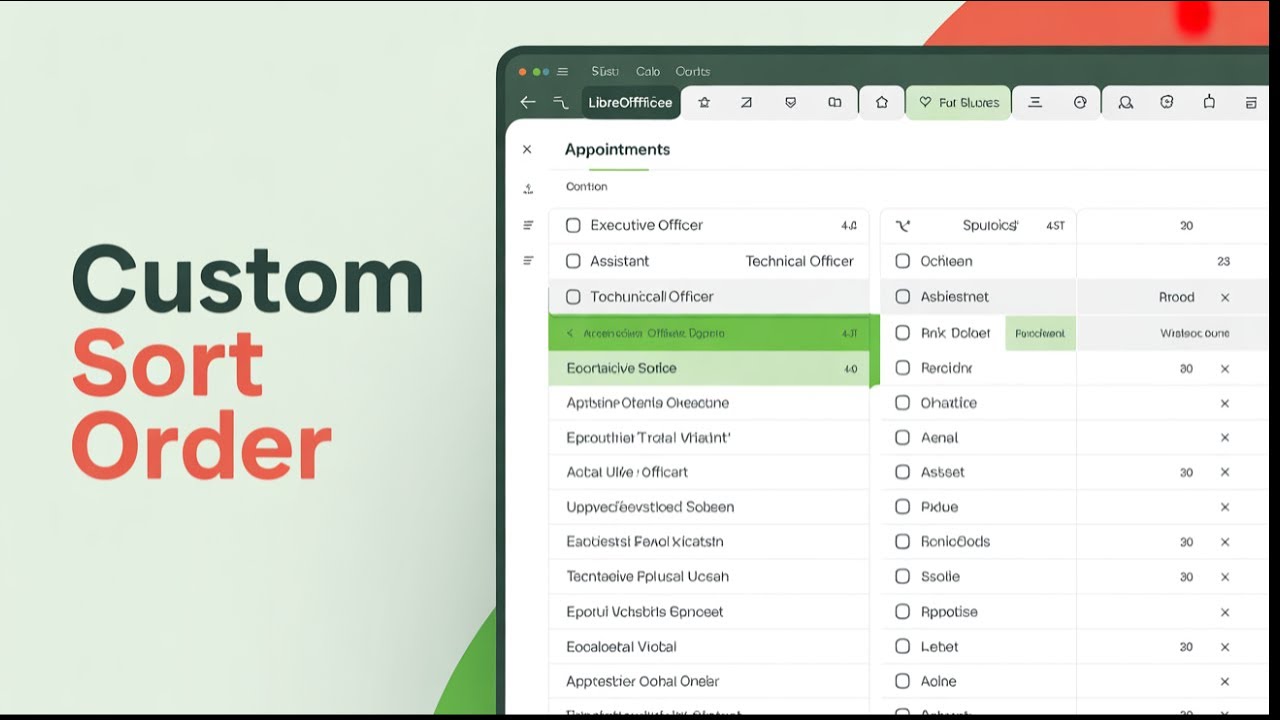This screenshot has height=720, width=1280.
Task: Remove the Asbiesmet row with its X
Action: click(1225, 297)
